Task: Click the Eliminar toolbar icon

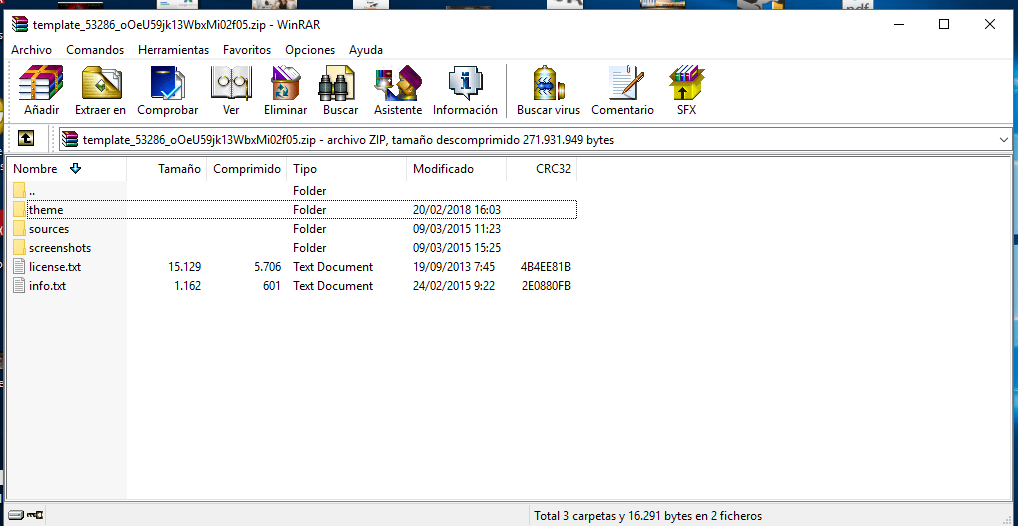Action: [x=286, y=83]
